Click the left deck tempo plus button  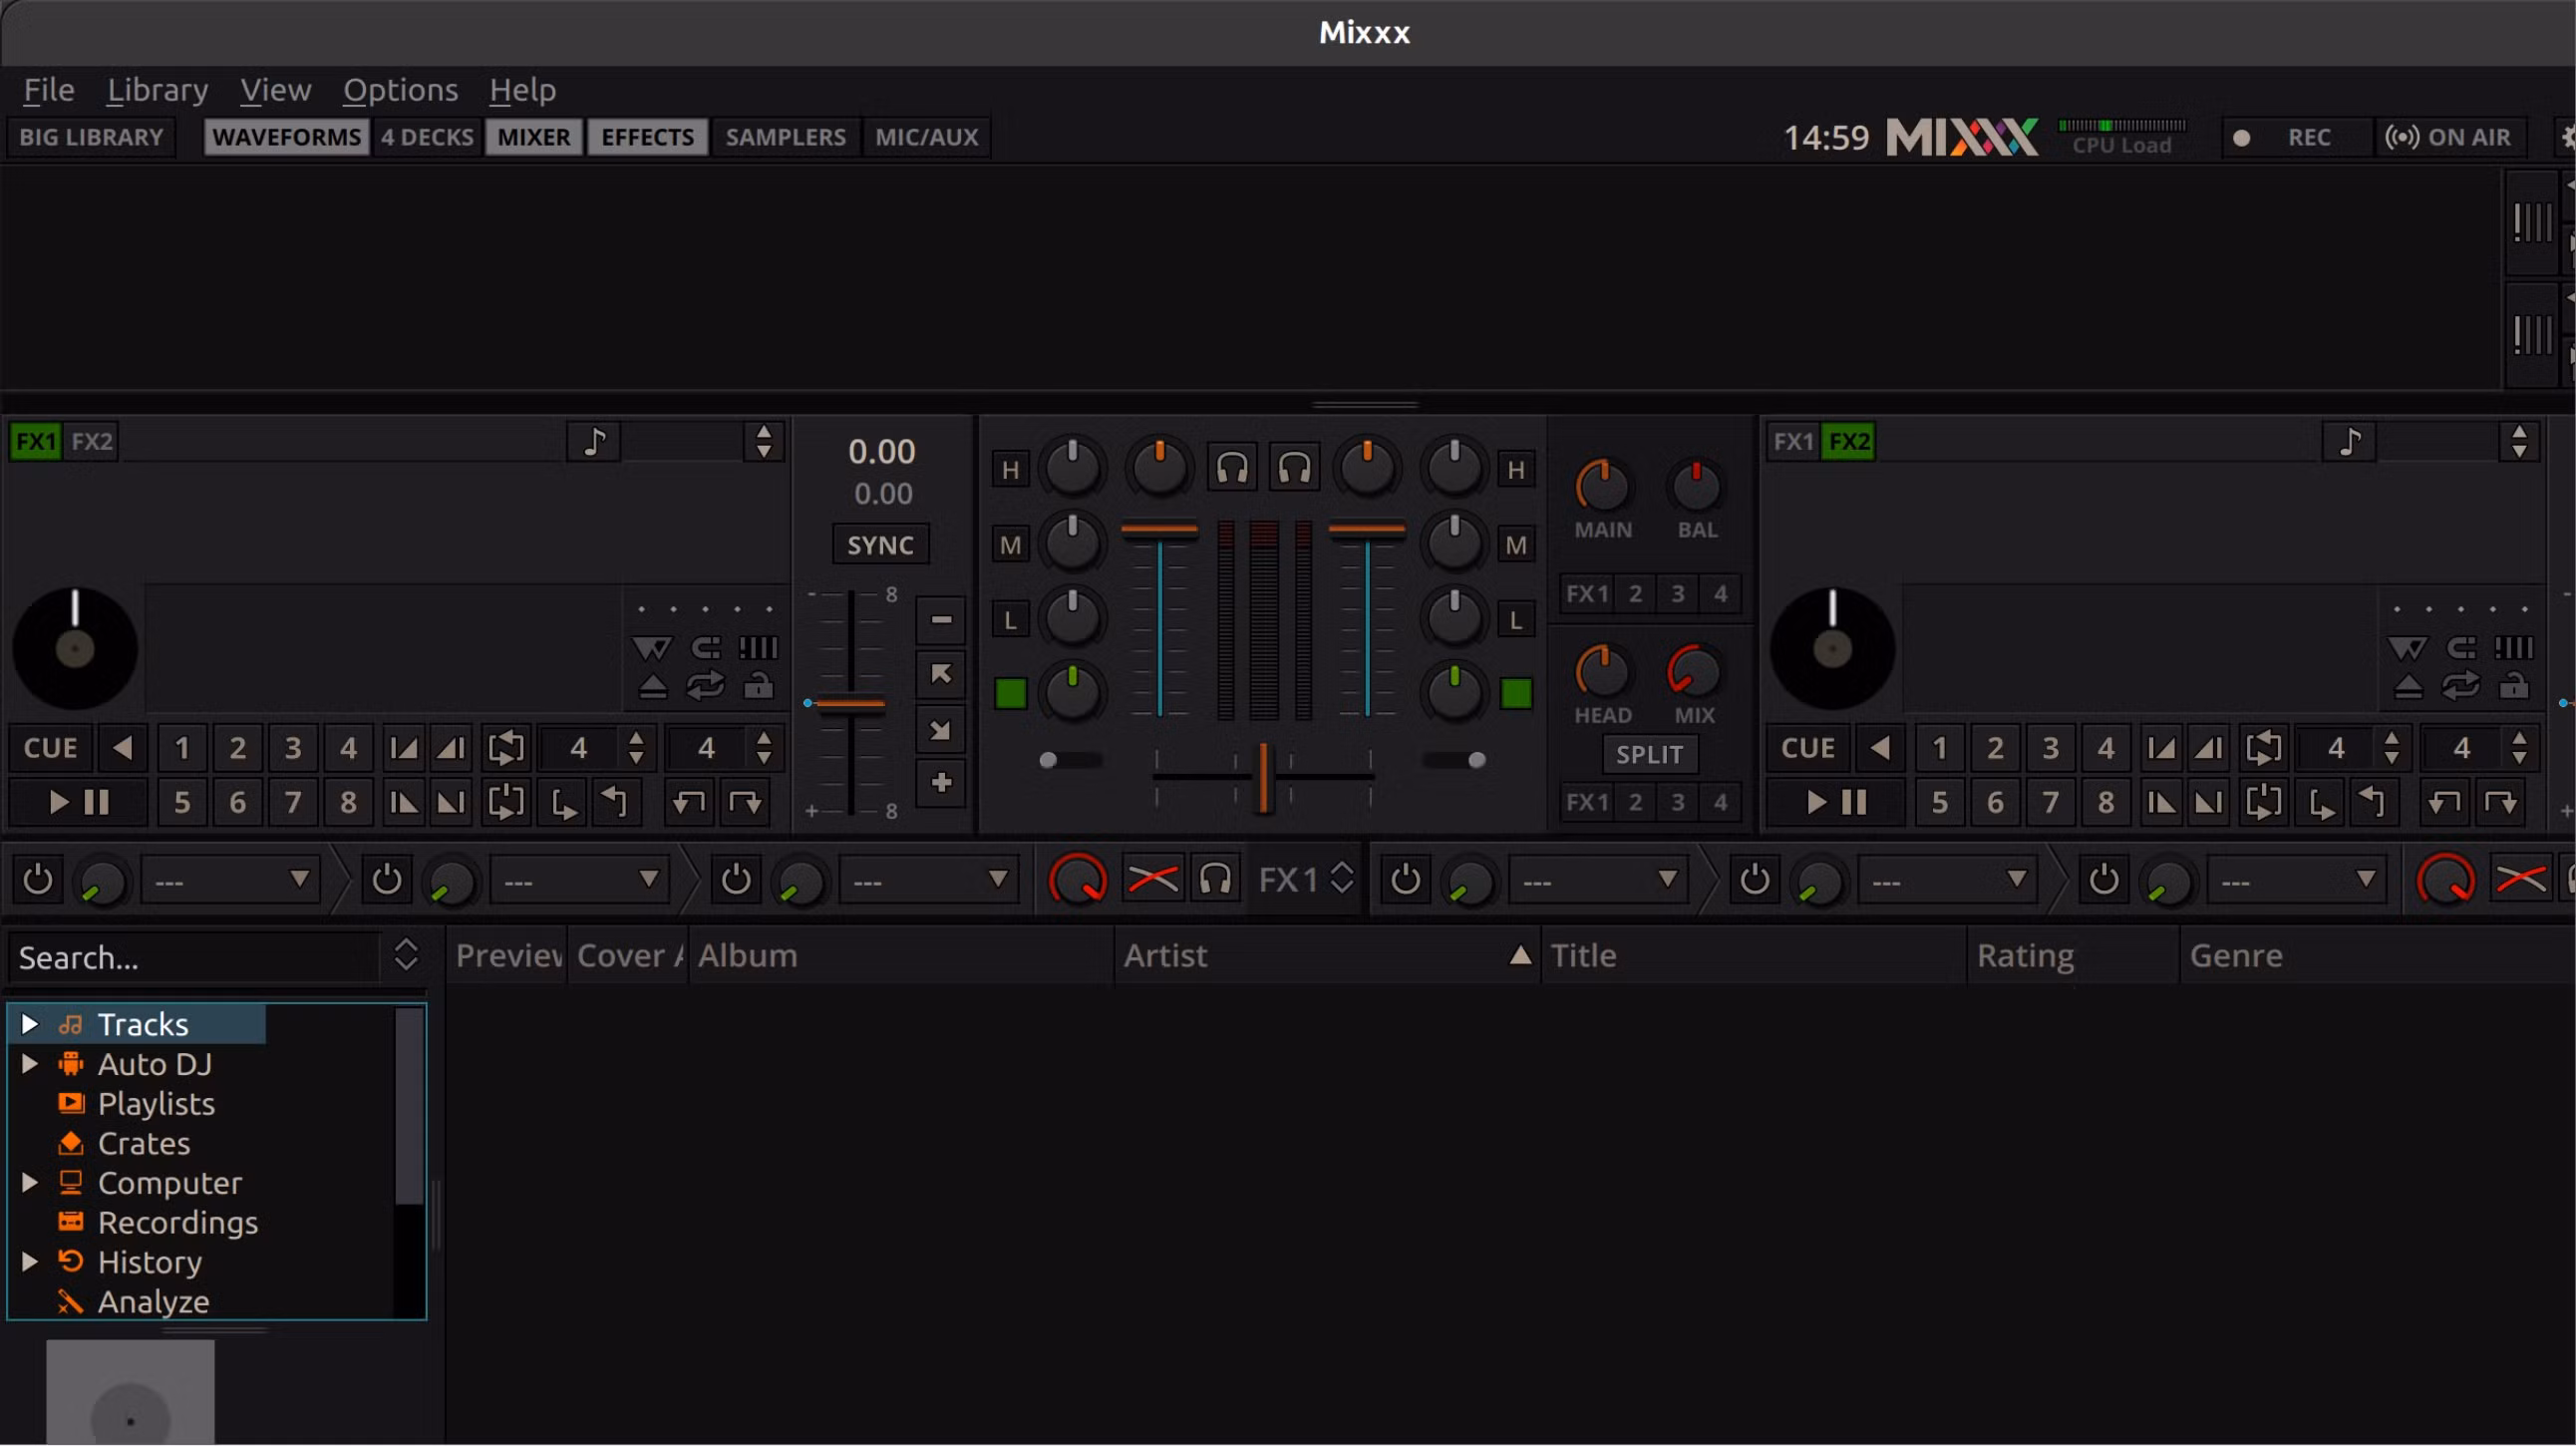pos(941,783)
